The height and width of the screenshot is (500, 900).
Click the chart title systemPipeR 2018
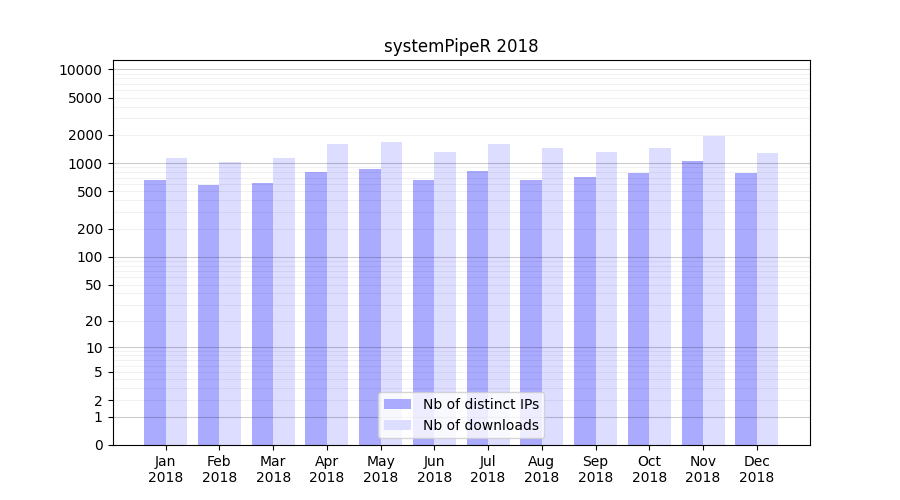tap(461, 46)
